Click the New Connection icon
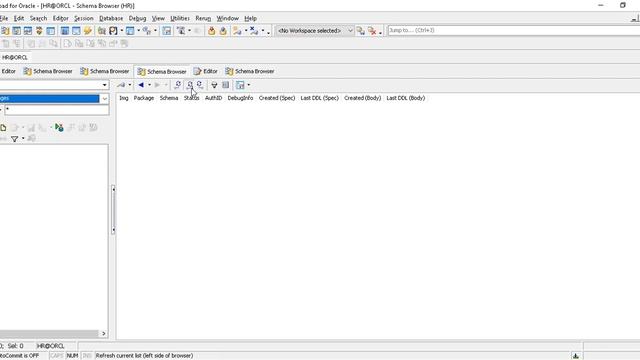 tap(237, 31)
